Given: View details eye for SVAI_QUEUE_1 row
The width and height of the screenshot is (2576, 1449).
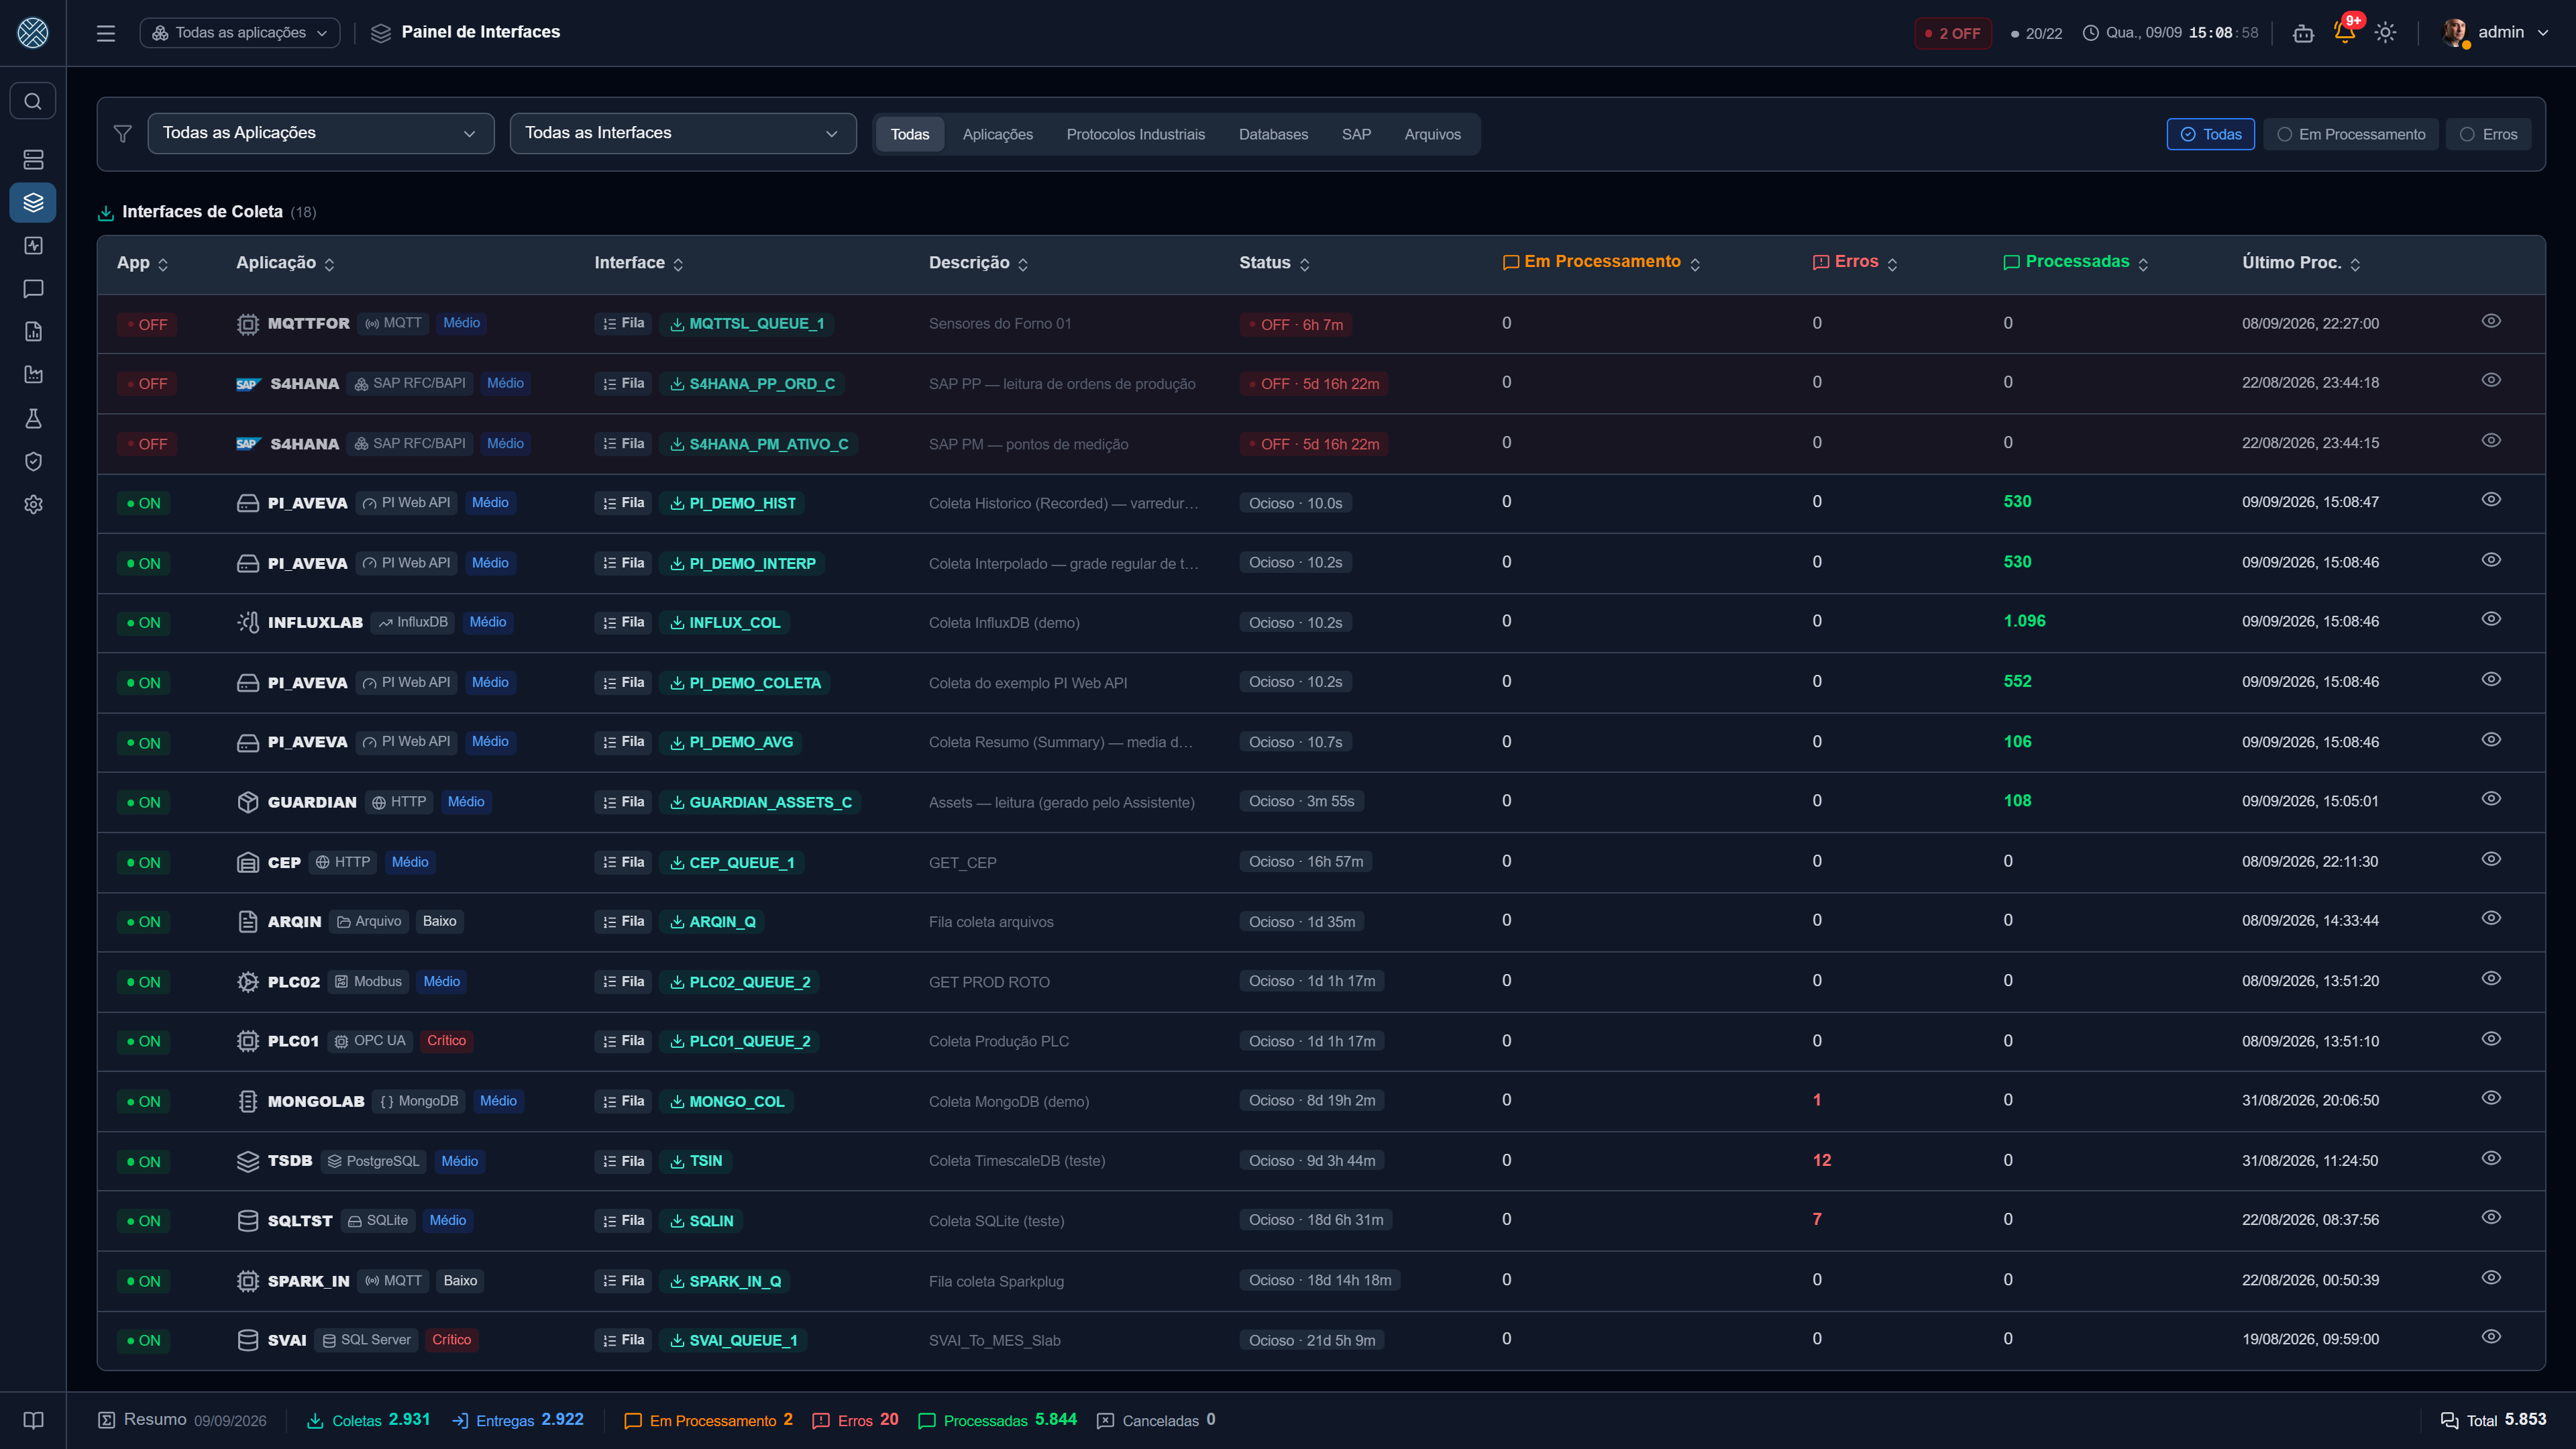Looking at the screenshot, I should [x=2491, y=1338].
